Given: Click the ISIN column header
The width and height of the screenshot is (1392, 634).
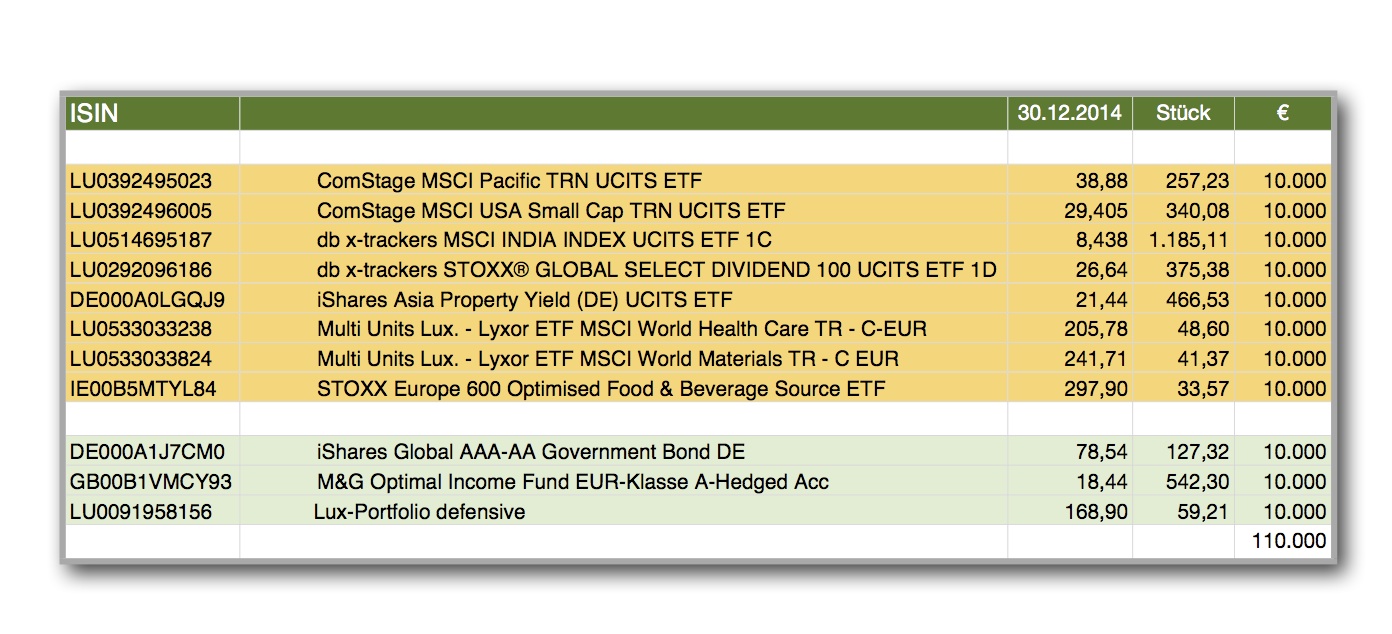Looking at the screenshot, I should click(93, 113).
